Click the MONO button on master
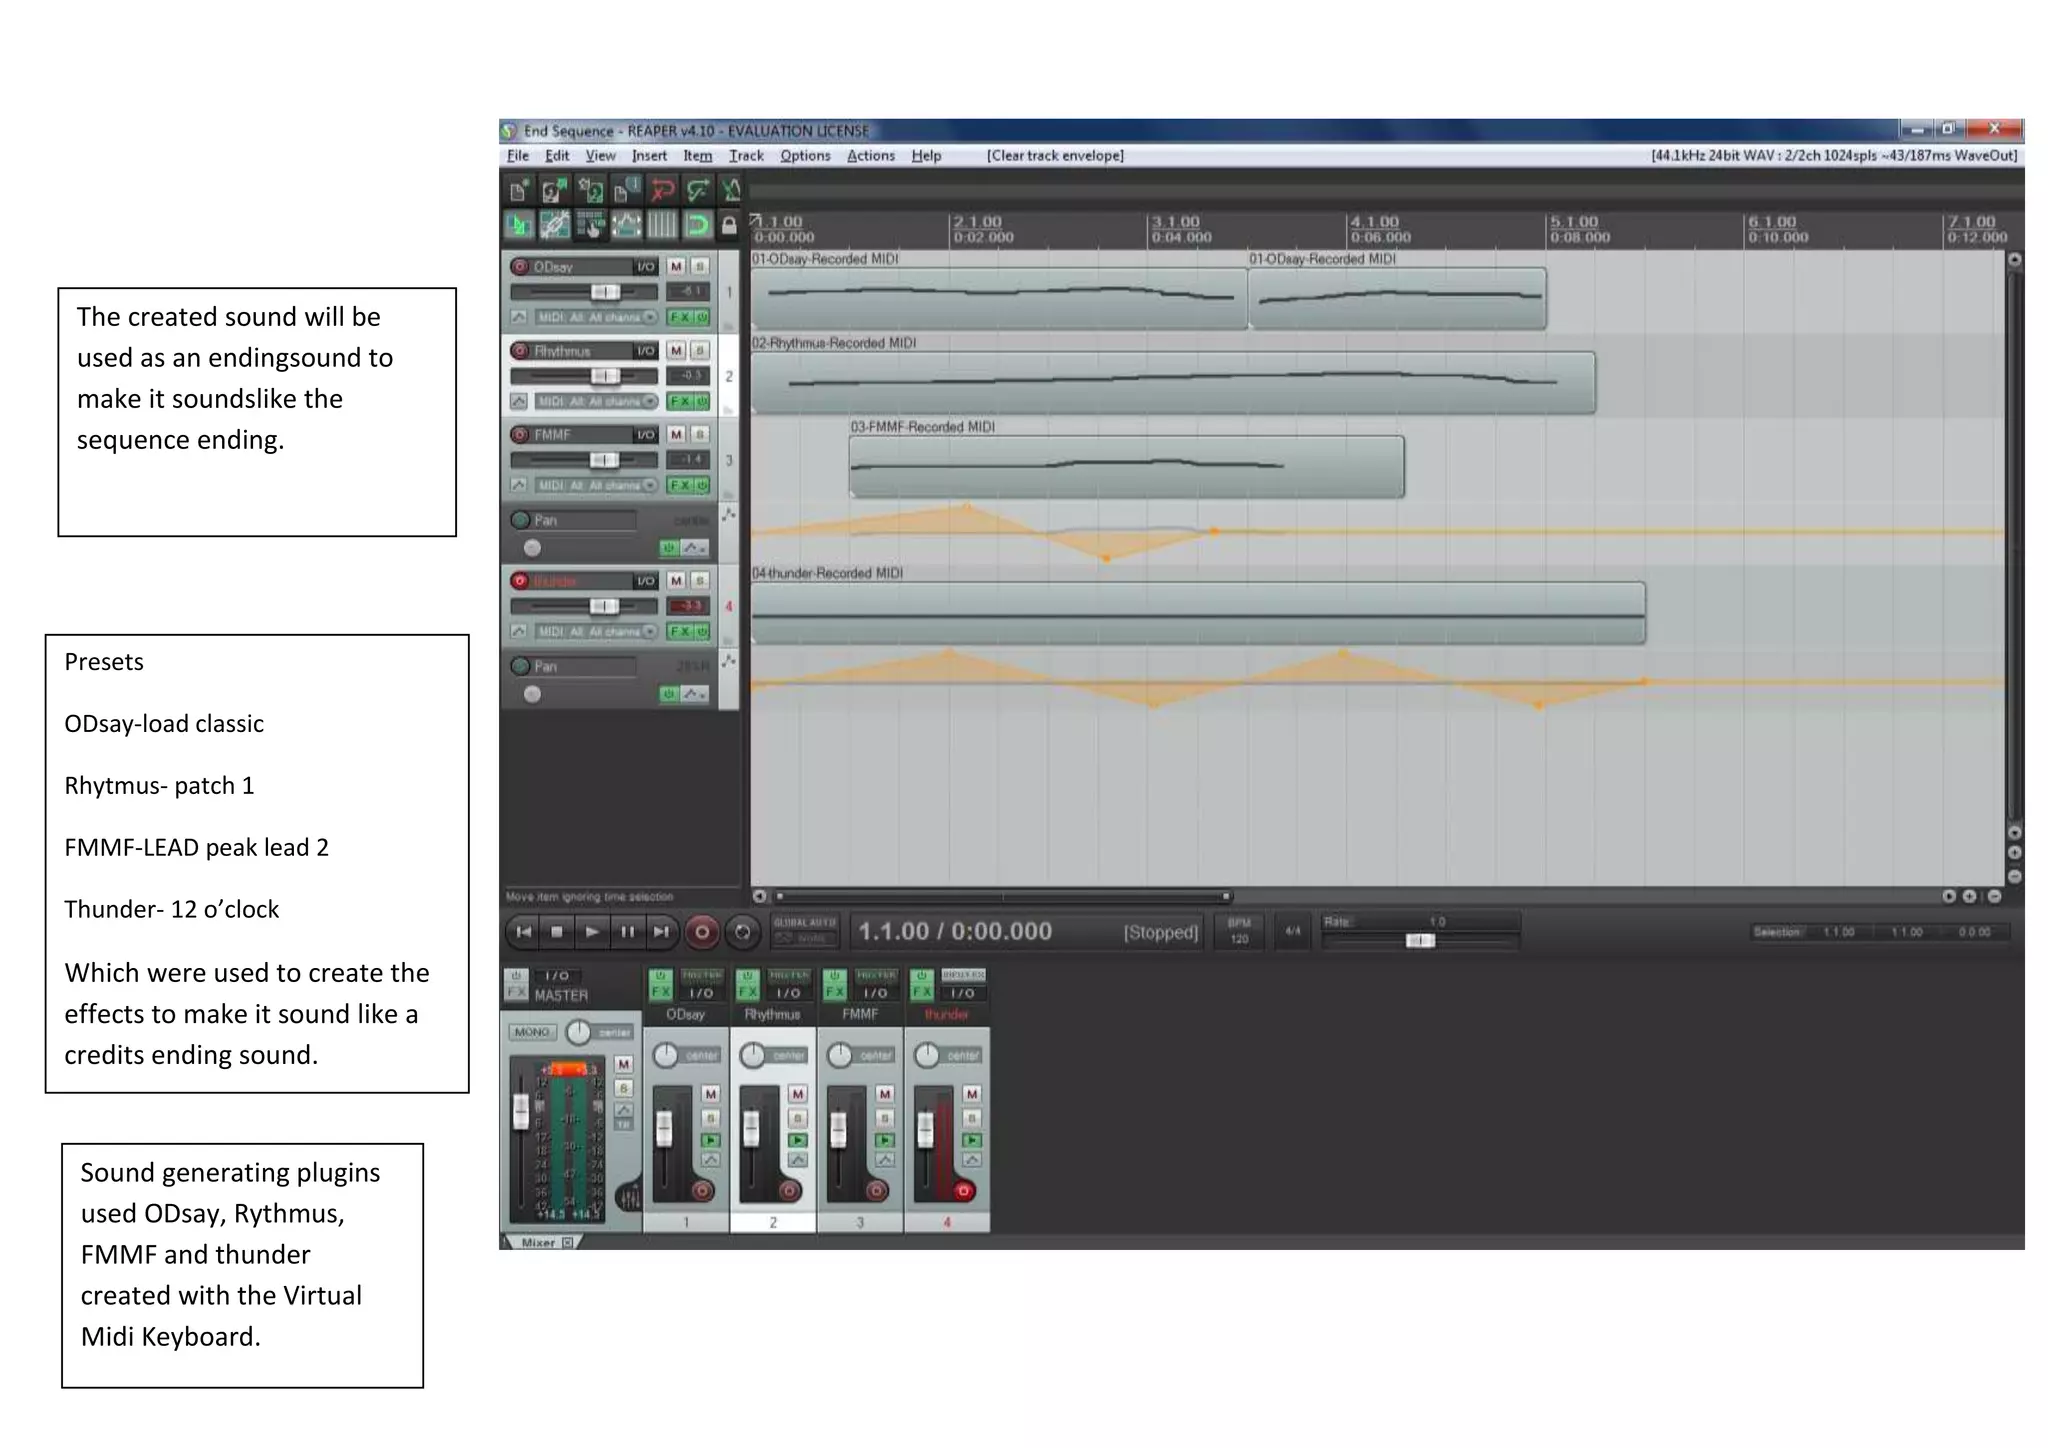 532,1032
